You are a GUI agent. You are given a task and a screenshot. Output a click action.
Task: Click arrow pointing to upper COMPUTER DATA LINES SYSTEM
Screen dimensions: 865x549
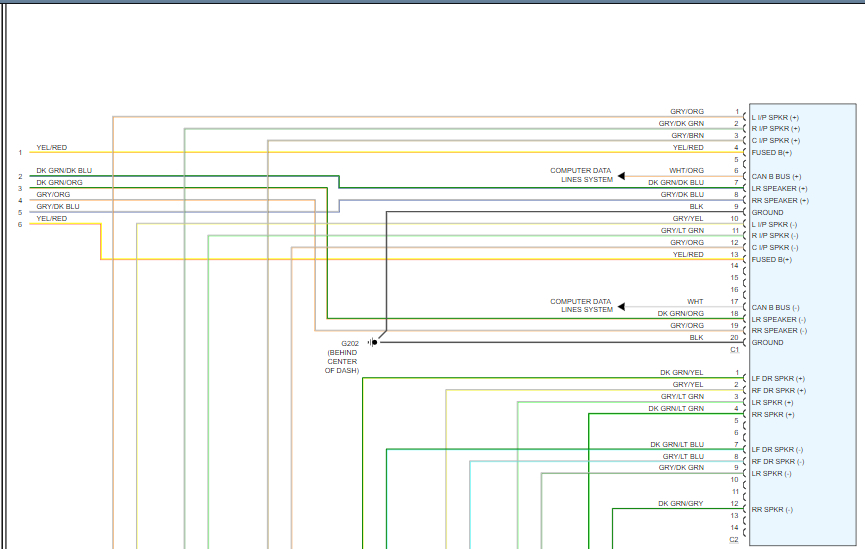pos(621,176)
